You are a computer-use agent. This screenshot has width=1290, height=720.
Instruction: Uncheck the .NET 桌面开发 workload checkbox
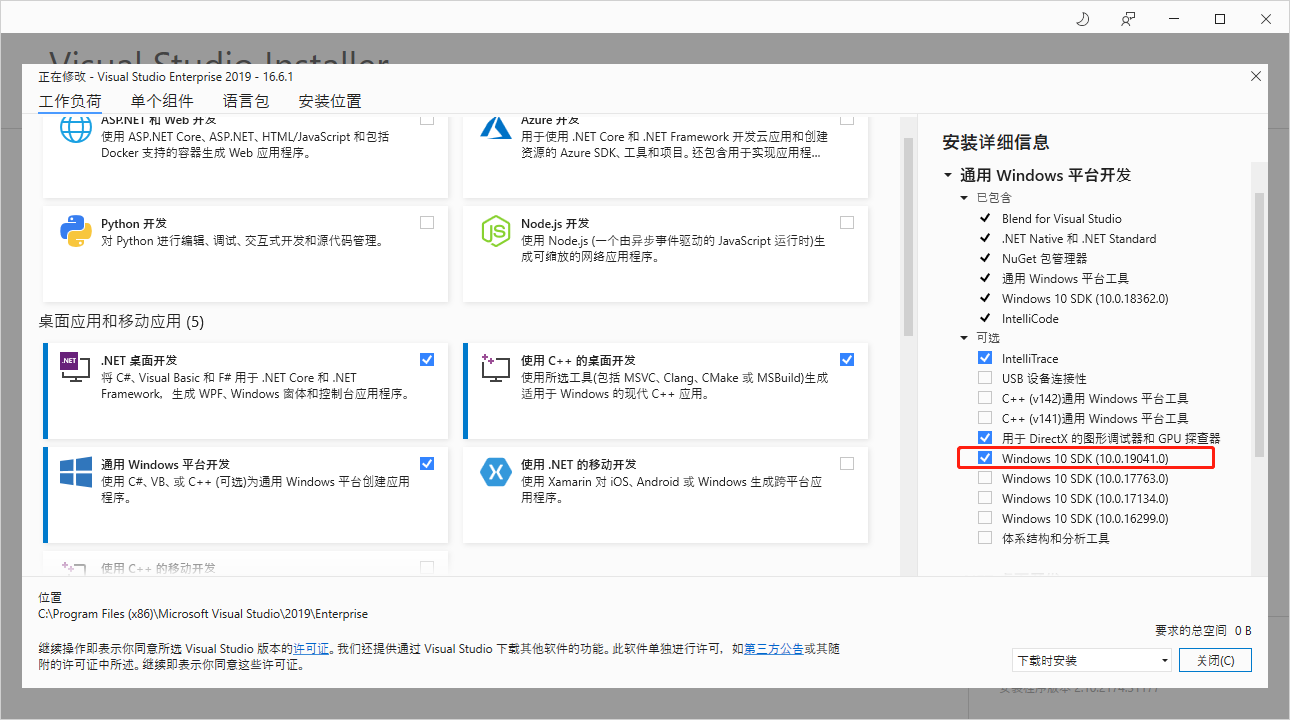click(427, 359)
